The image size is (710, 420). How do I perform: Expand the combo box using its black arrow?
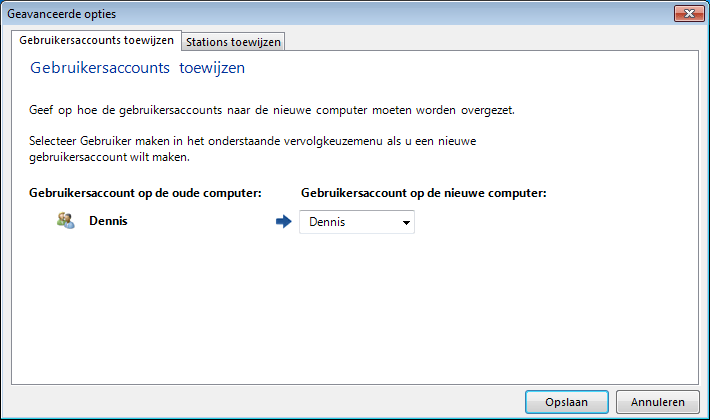point(406,222)
